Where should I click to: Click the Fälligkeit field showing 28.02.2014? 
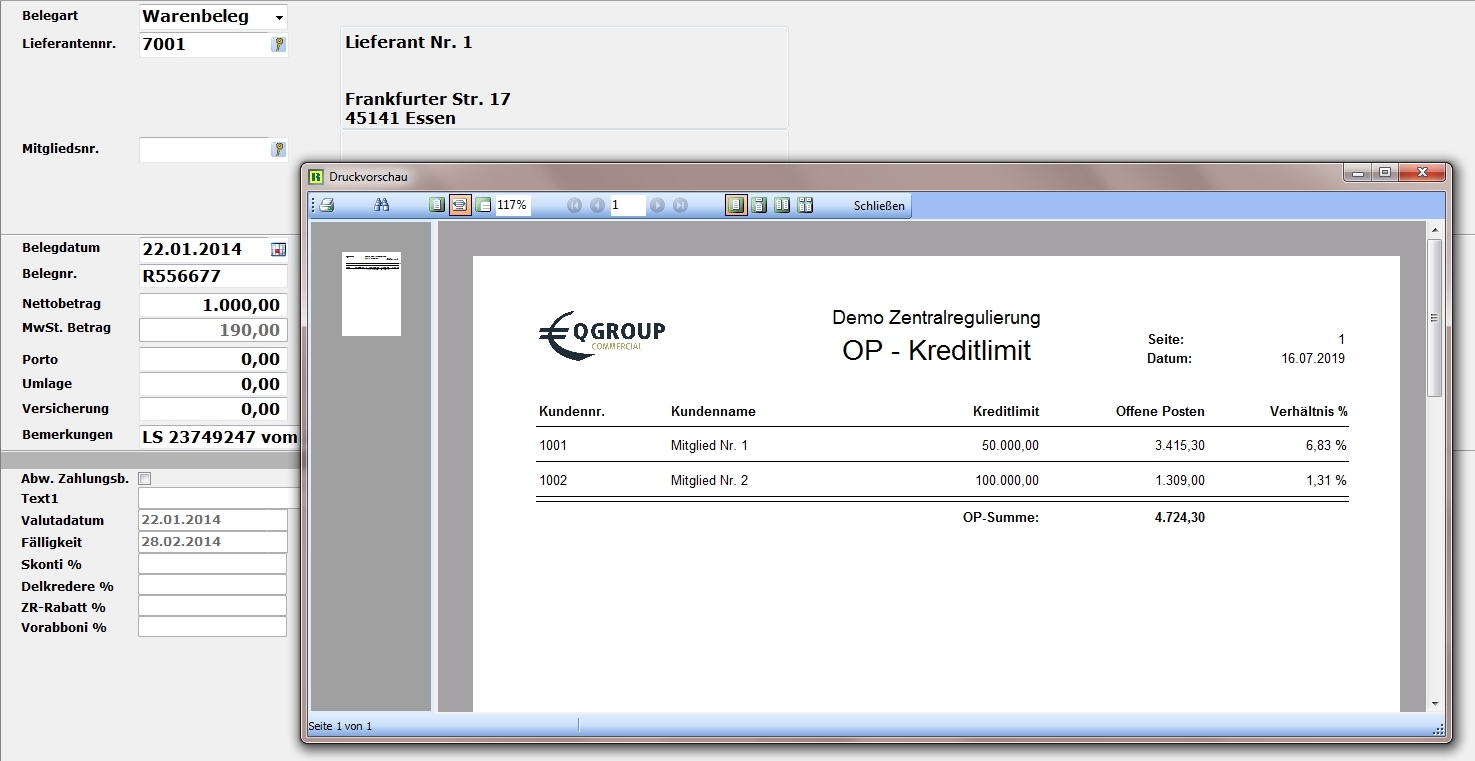pos(213,542)
